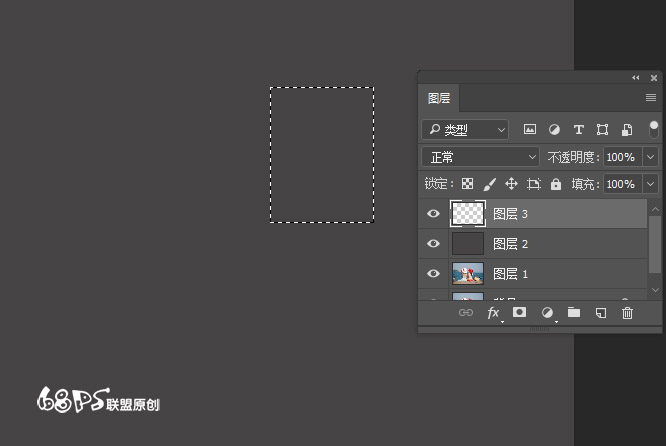The height and width of the screenshot is (446, 666).
Task: Add a layer mask
Action: point(520,313)
